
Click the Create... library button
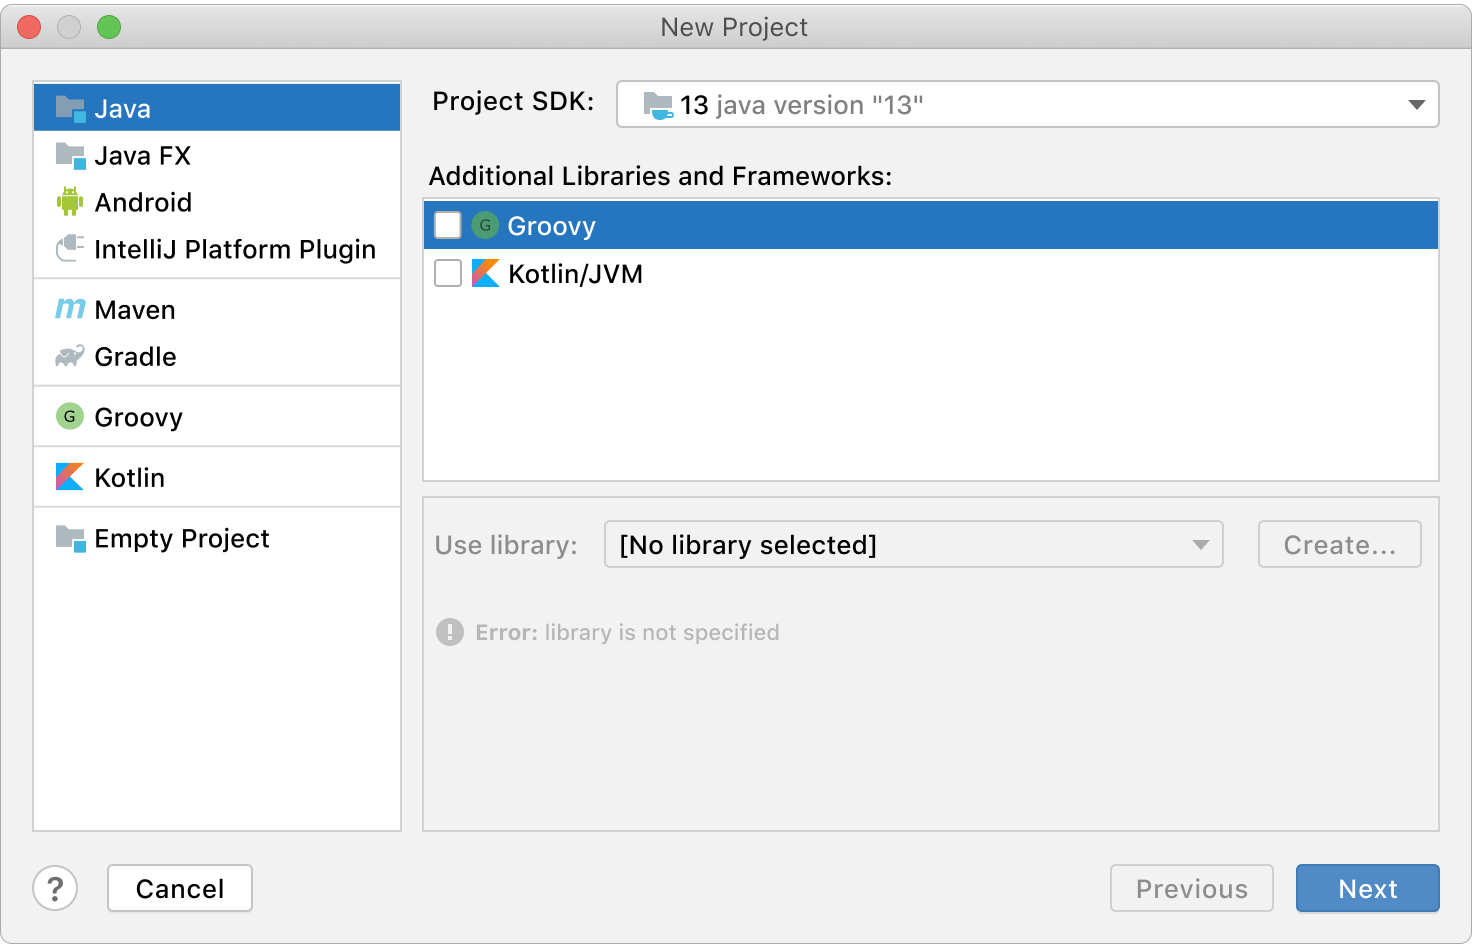(x=1339, y=544)
